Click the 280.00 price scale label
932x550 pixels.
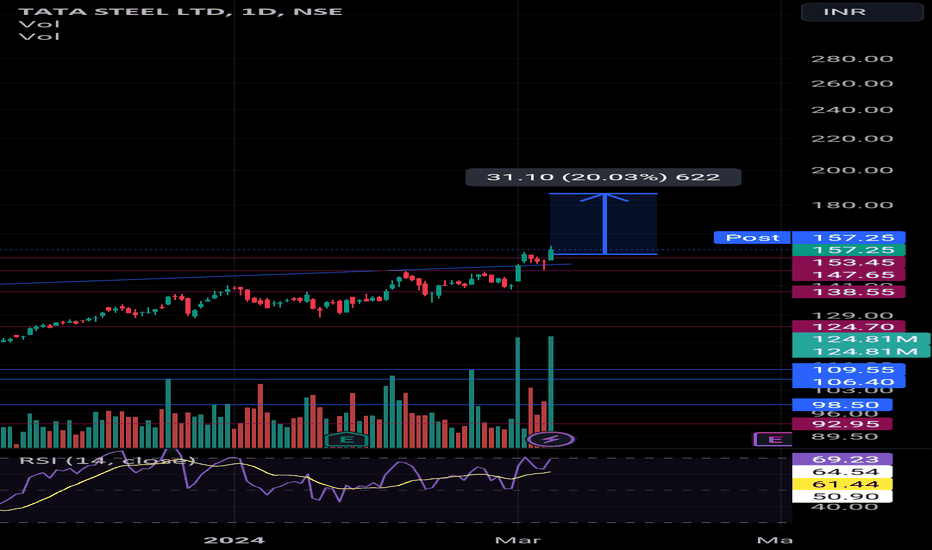coord(852,59)
